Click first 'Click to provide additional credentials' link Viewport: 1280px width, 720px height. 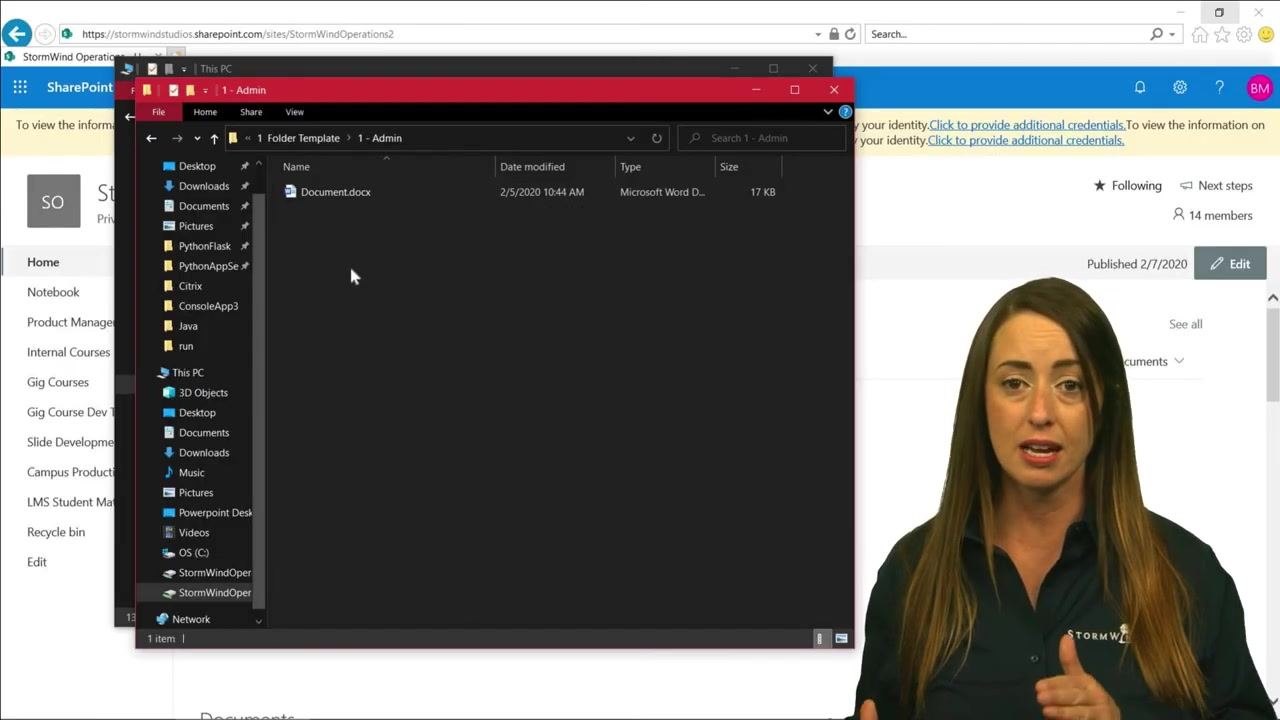1027,125
